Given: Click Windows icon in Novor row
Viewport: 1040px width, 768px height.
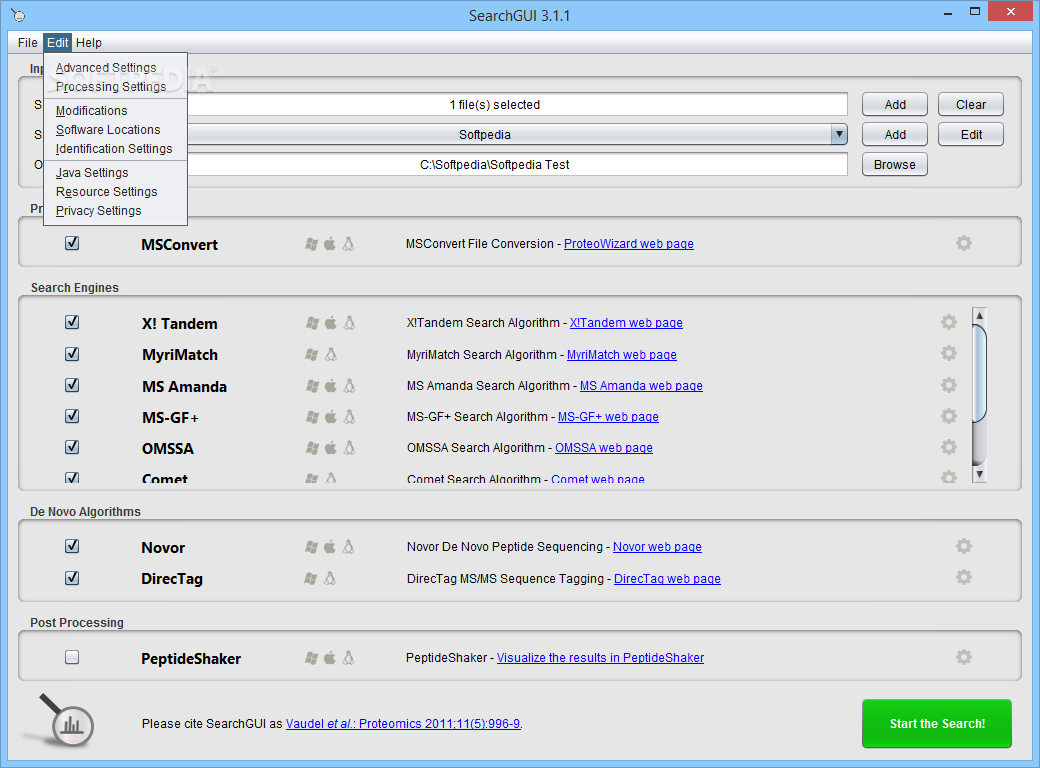Looking at the screenshot, I should pos(311,547).
